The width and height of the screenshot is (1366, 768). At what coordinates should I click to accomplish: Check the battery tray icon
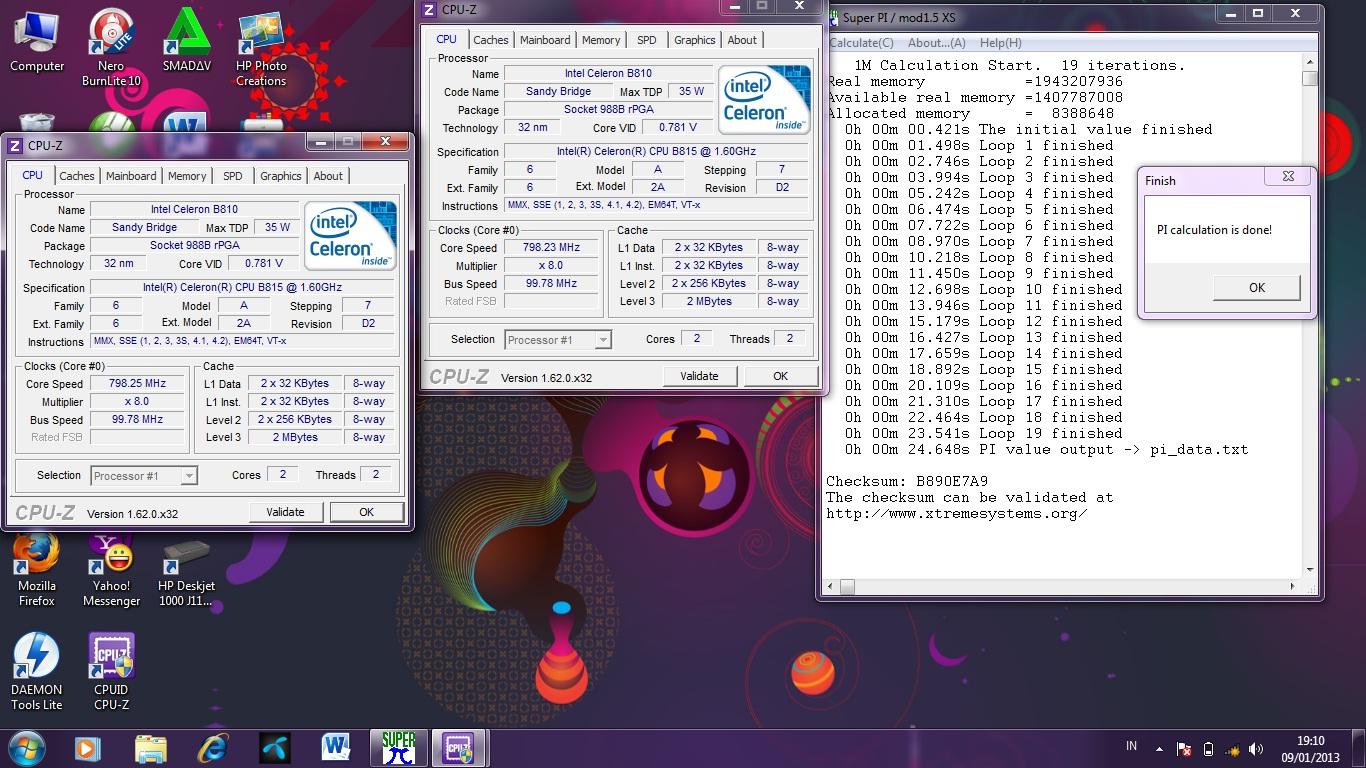click(x=1209, y=749)
